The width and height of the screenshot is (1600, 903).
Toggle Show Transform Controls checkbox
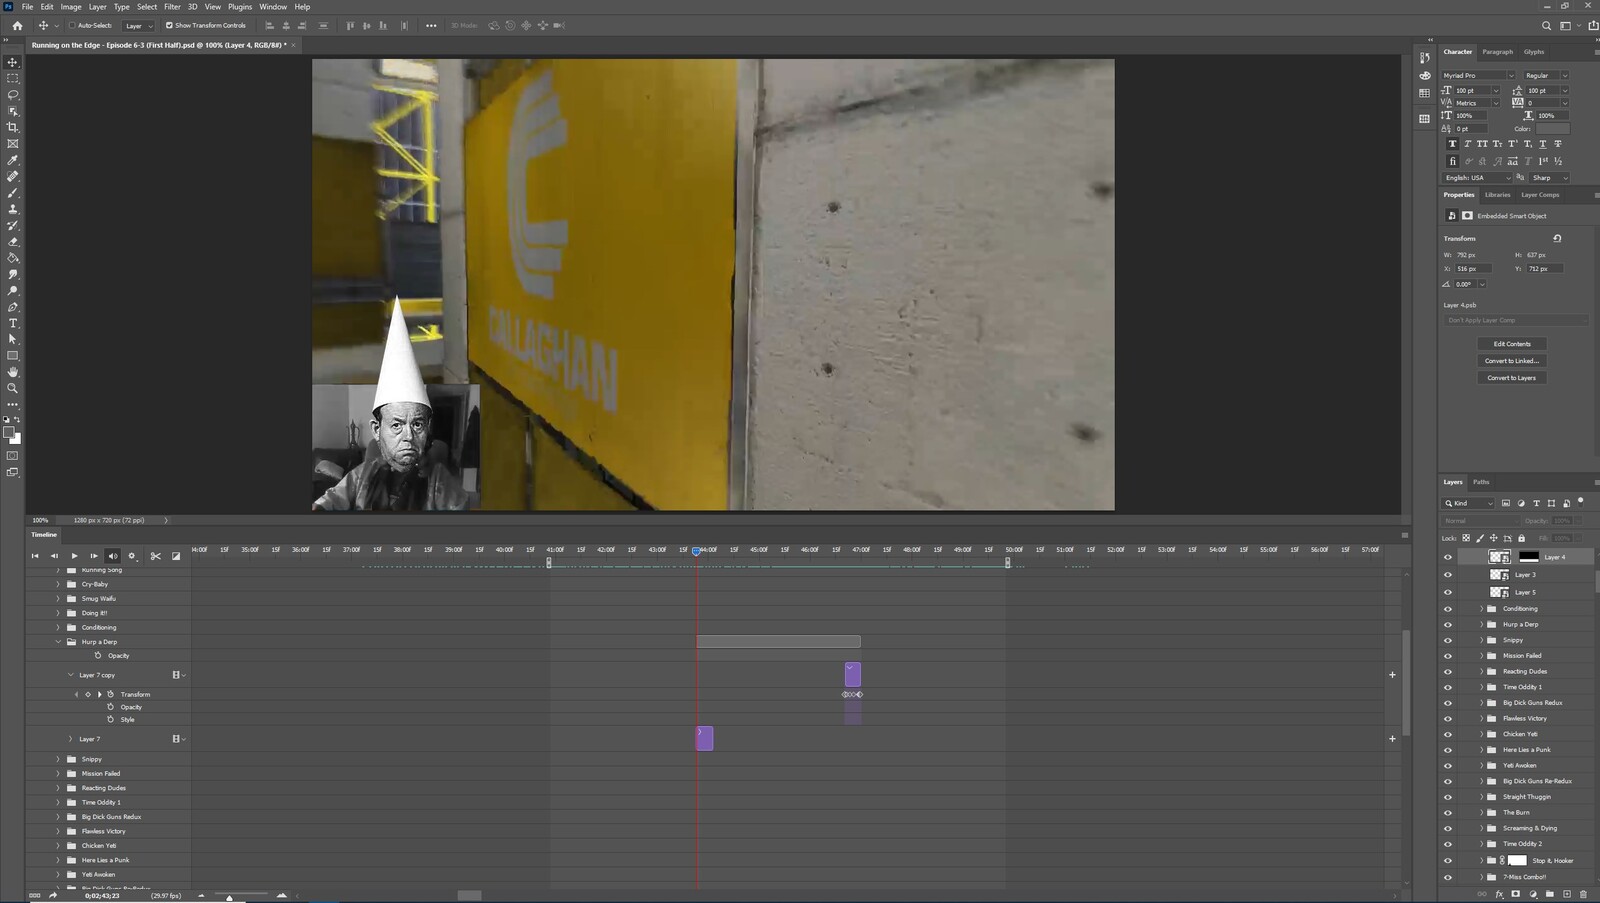click(x=169, y=25)
